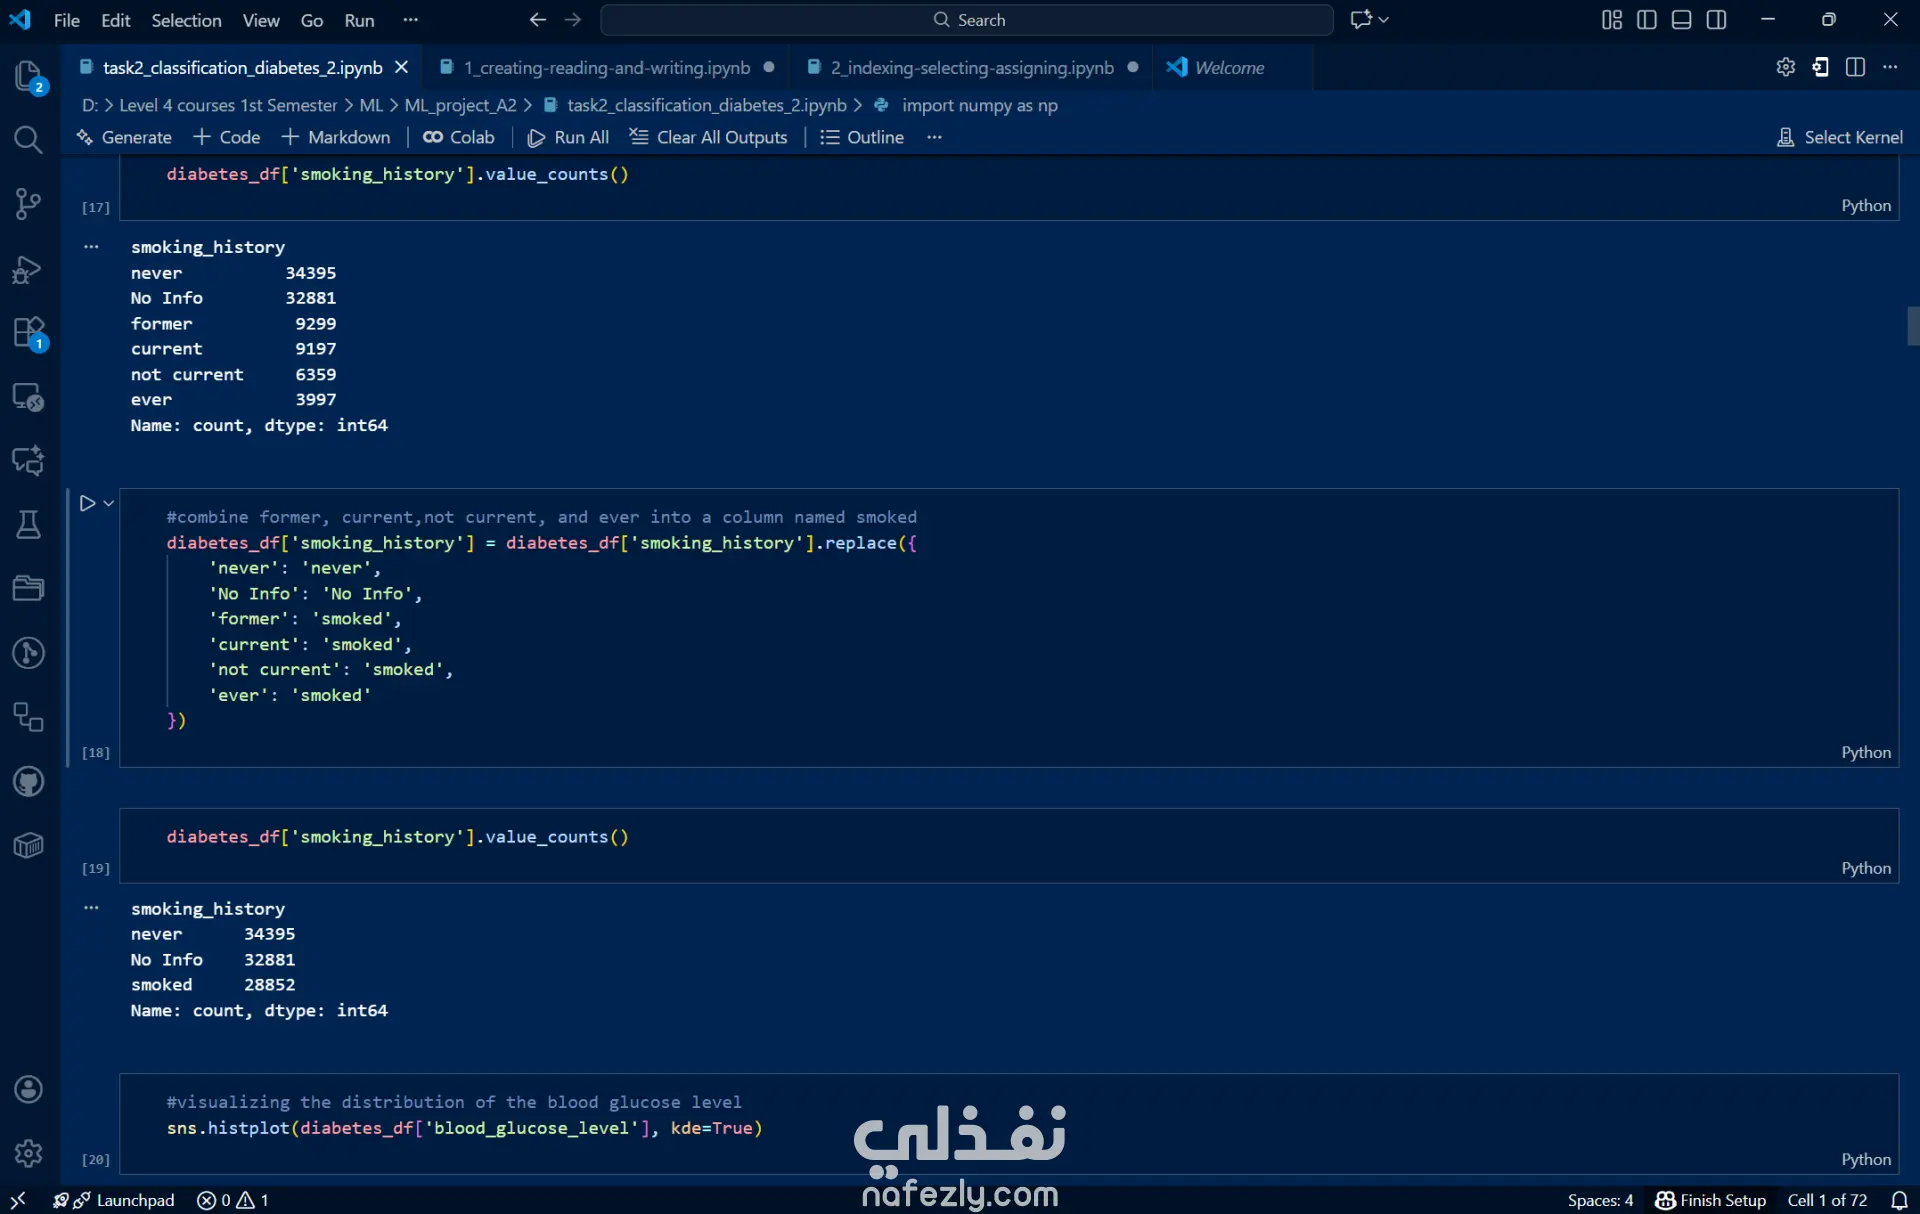
Task: Open the Search view in activity bar
Action: click(x=28, y=139)
